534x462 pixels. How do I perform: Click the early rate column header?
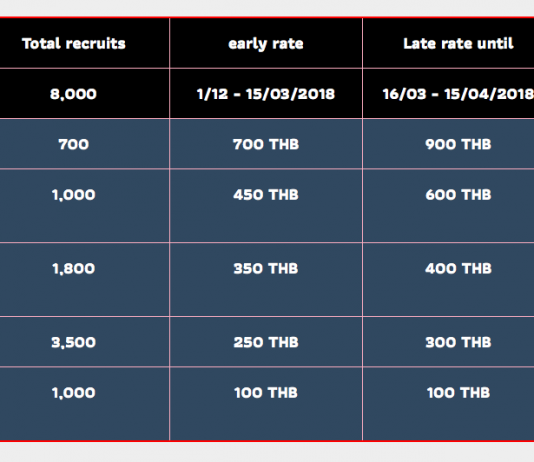266,43
